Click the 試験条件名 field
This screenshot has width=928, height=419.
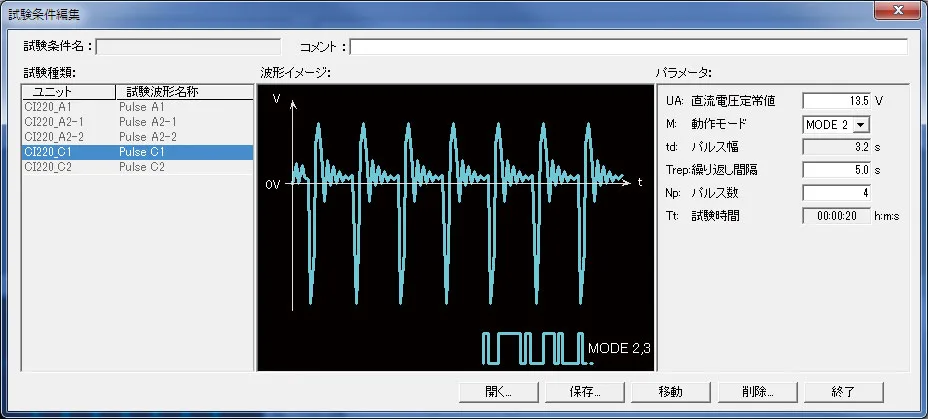[188, 46]
